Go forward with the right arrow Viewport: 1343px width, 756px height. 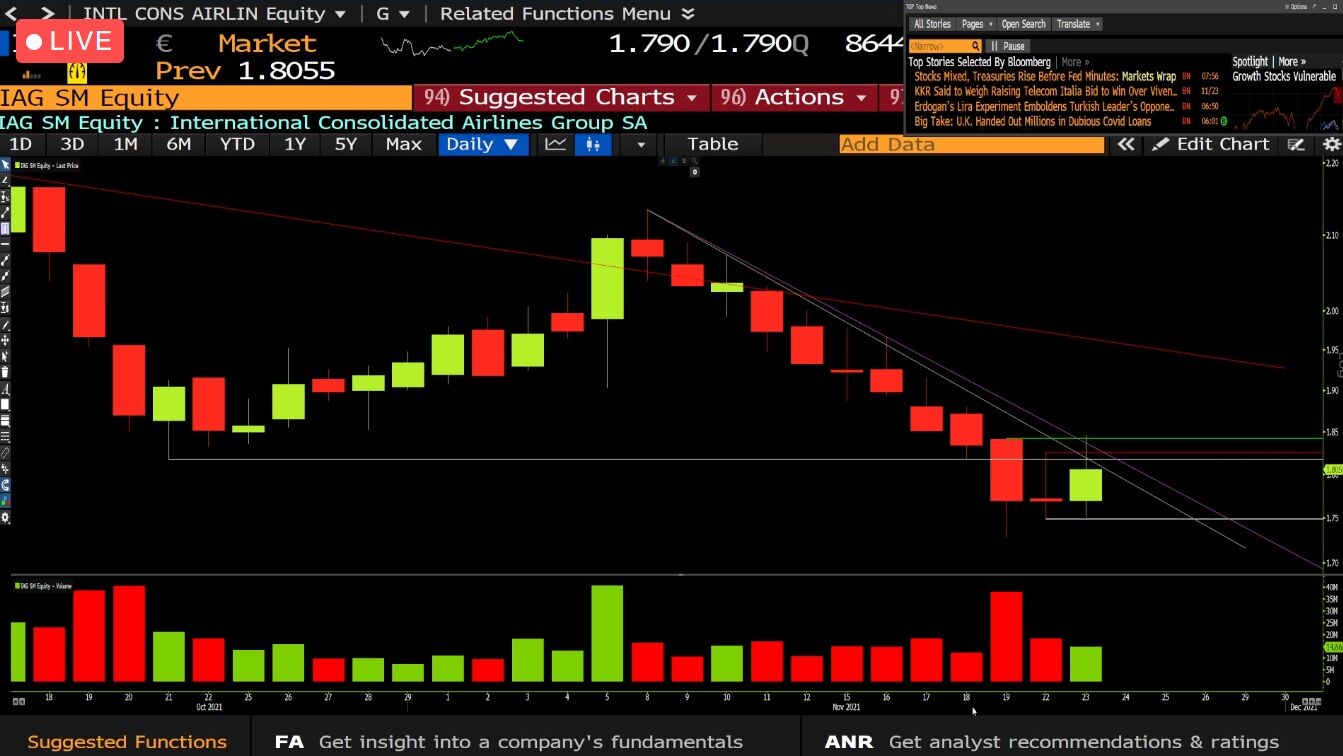(x=47, y=13)
